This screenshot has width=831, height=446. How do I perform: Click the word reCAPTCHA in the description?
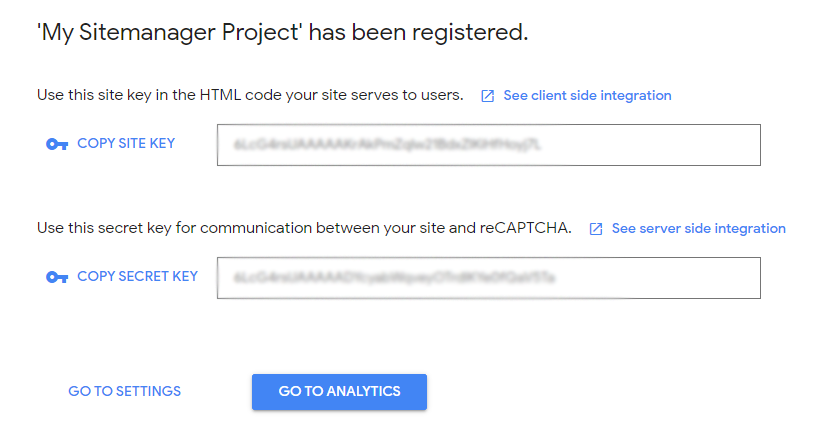coord(525,228)
